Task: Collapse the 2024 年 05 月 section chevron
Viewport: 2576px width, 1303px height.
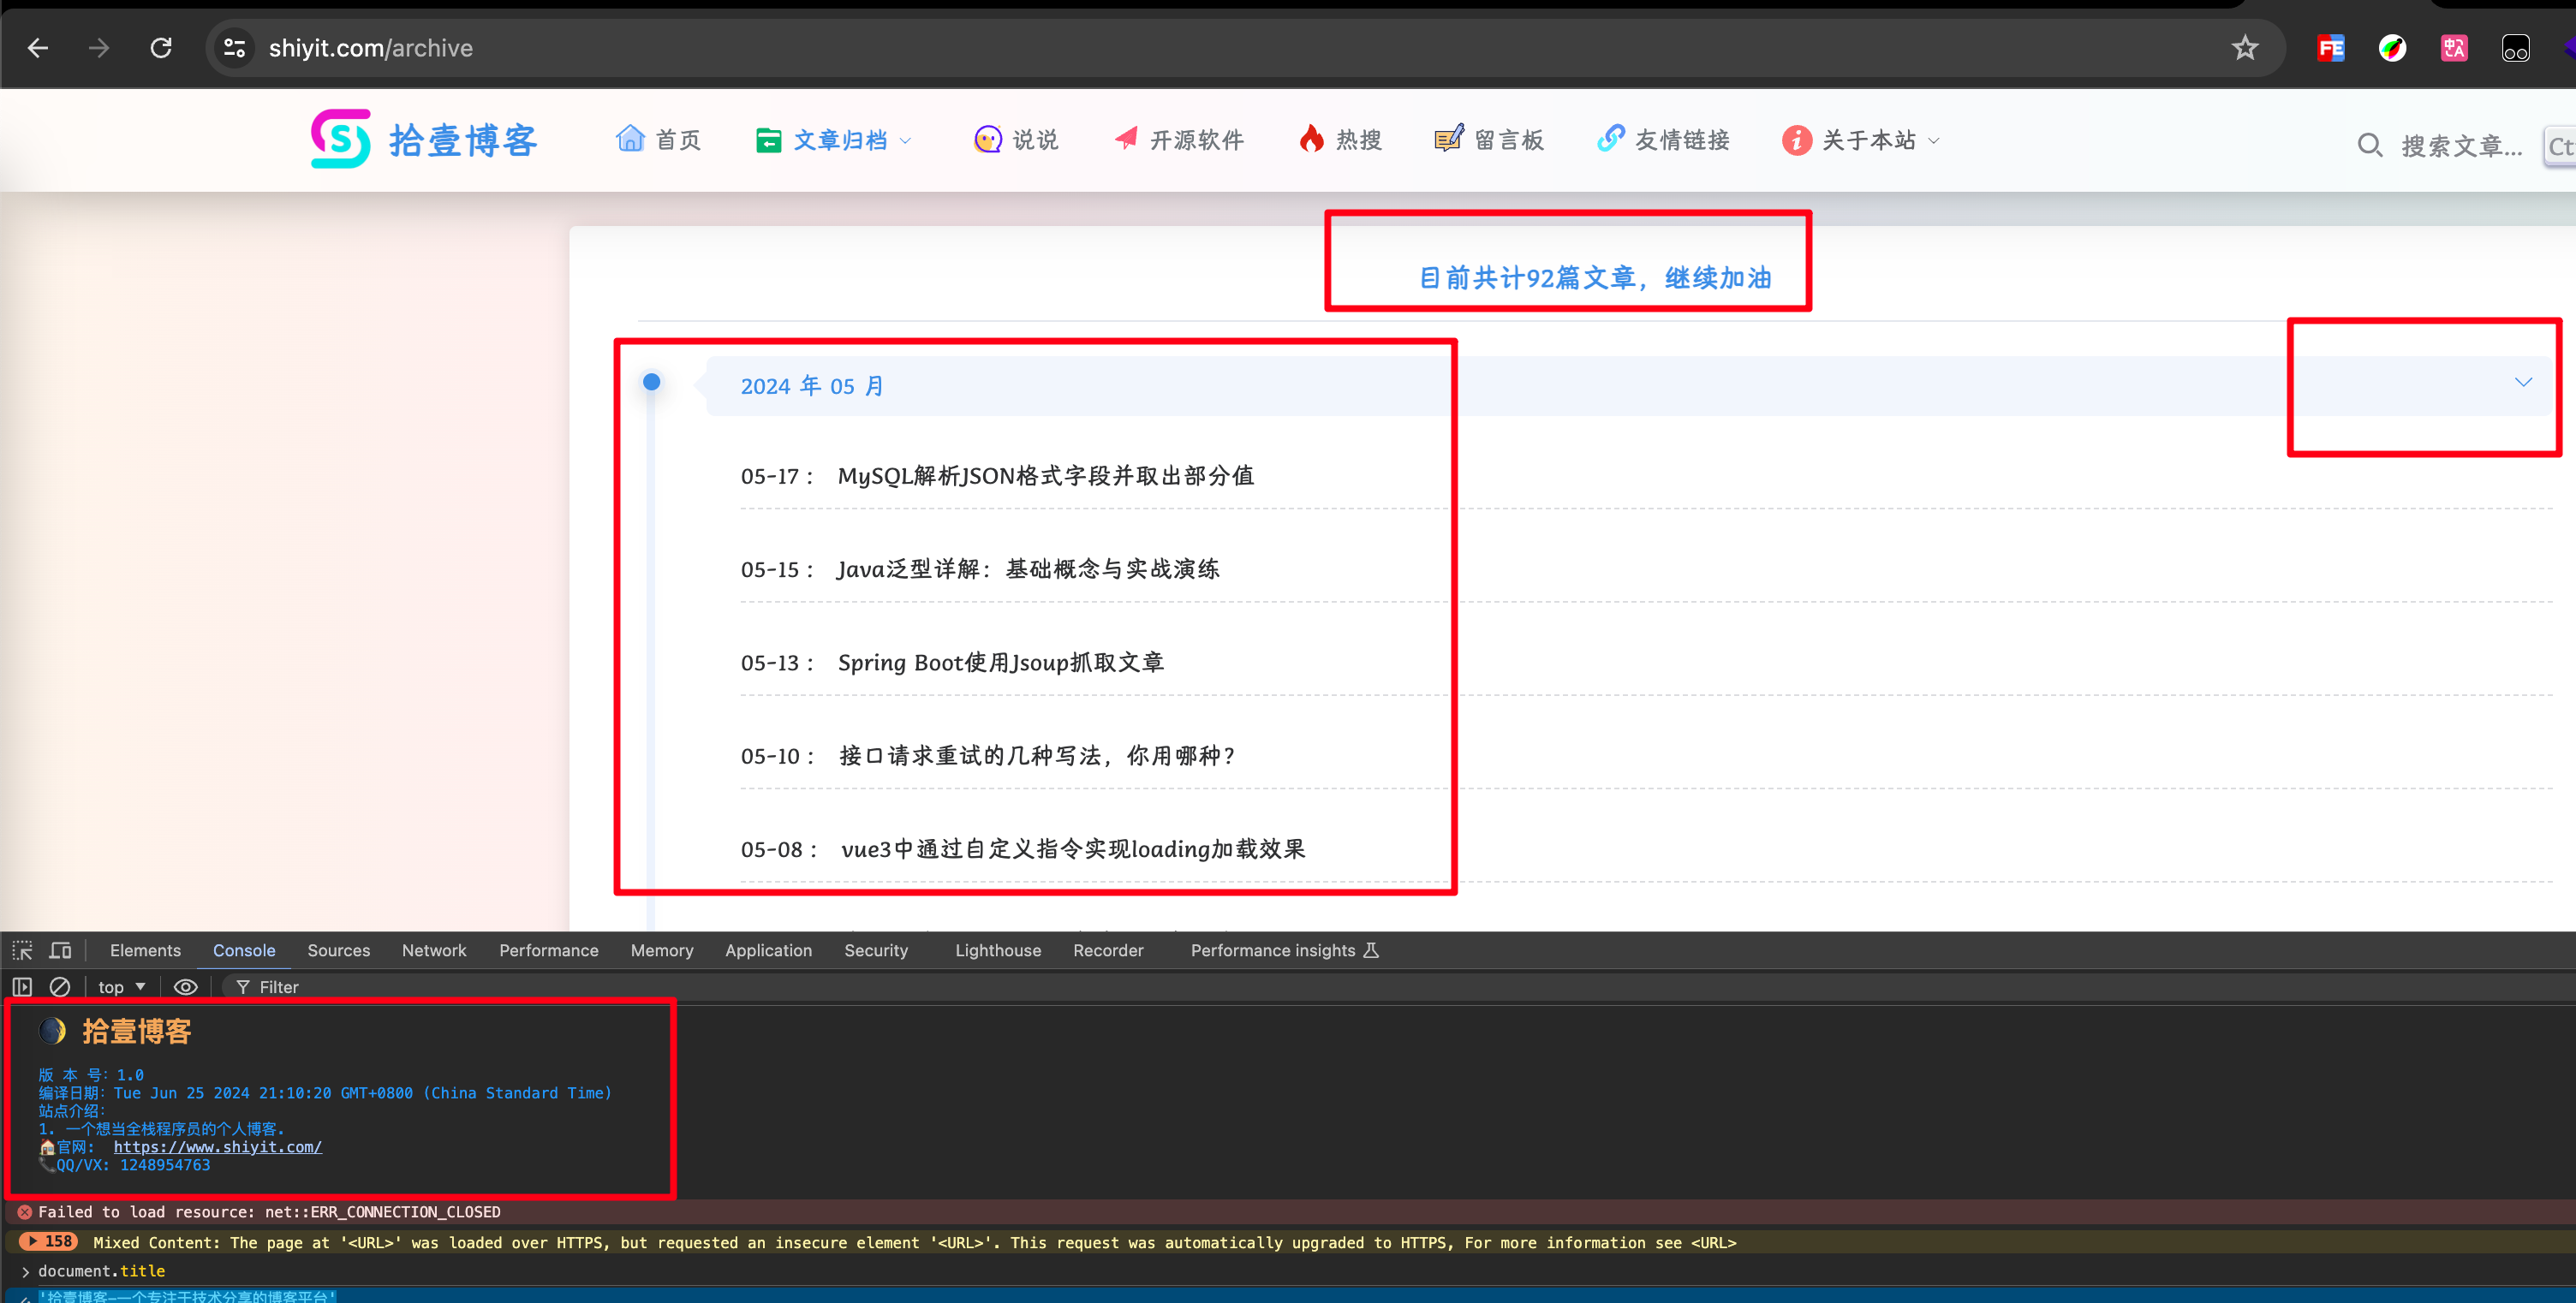Action: [x=2523, y=382]
